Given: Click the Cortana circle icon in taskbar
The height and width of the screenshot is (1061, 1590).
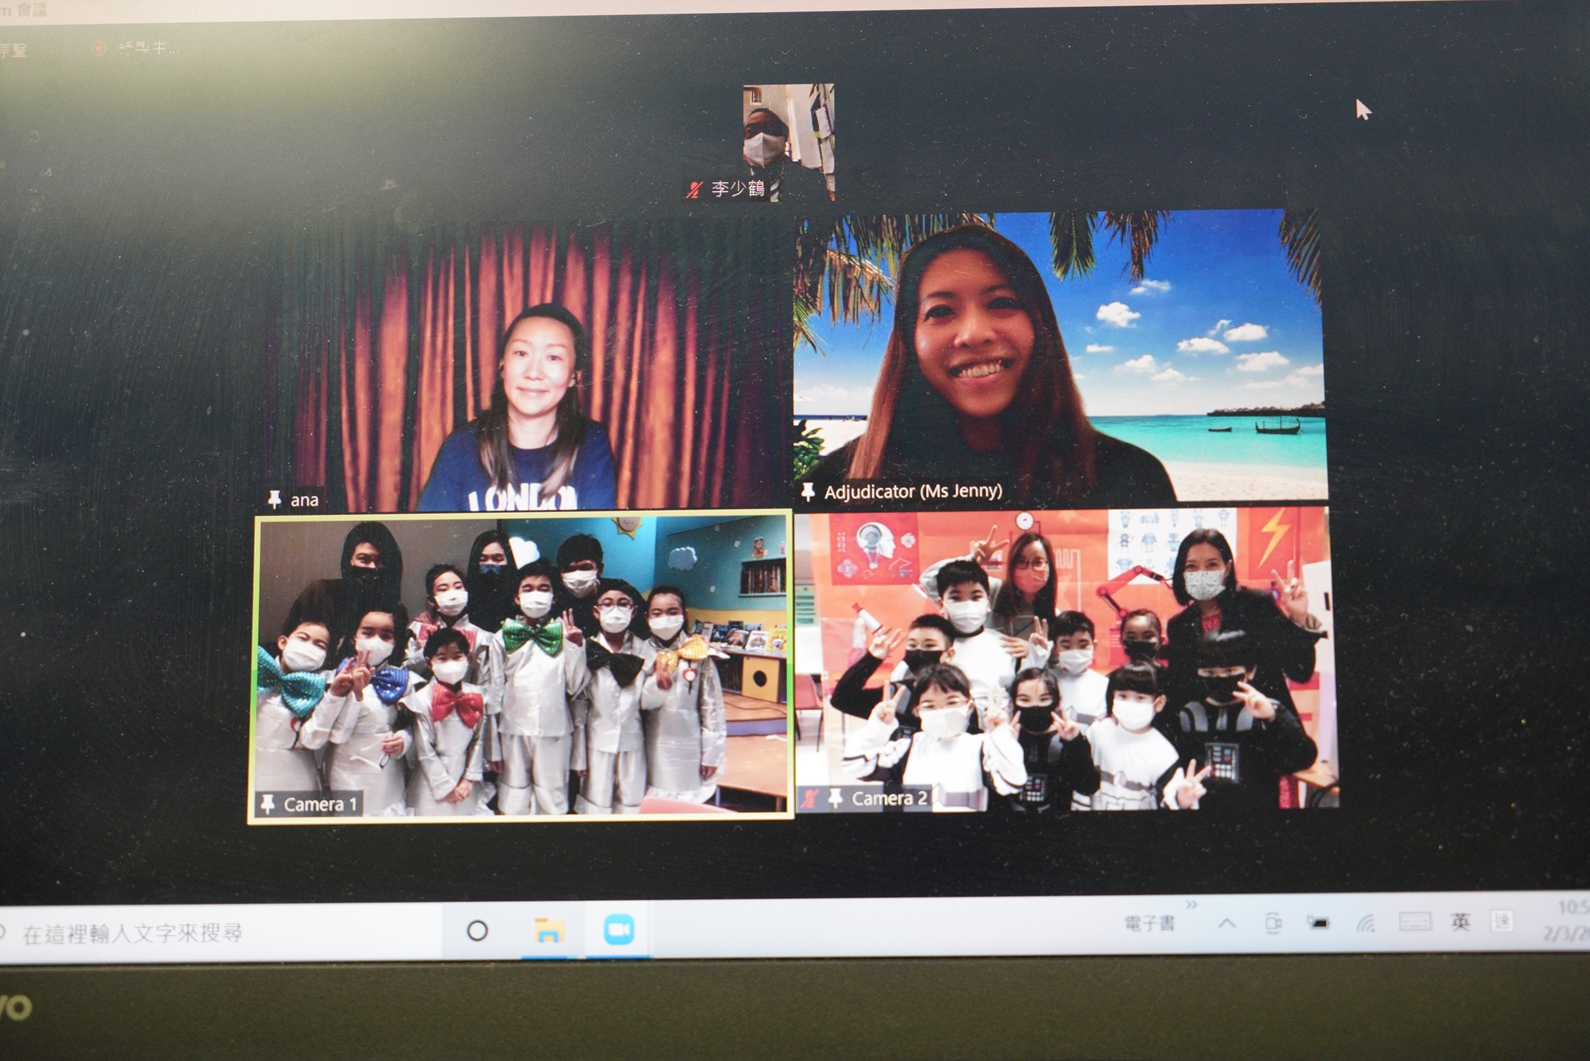Looking at the screenshot, I should [x=478, y=931].
